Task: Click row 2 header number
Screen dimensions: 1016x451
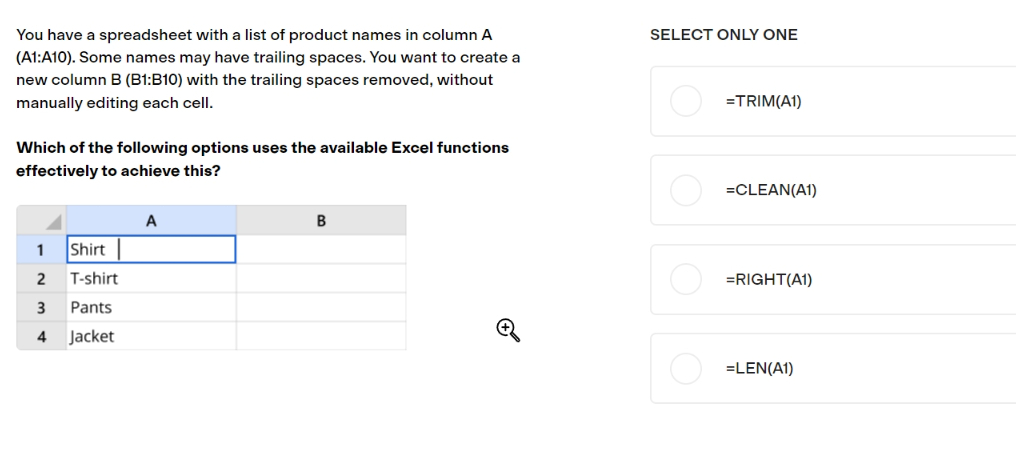Action: click(41, 279)
